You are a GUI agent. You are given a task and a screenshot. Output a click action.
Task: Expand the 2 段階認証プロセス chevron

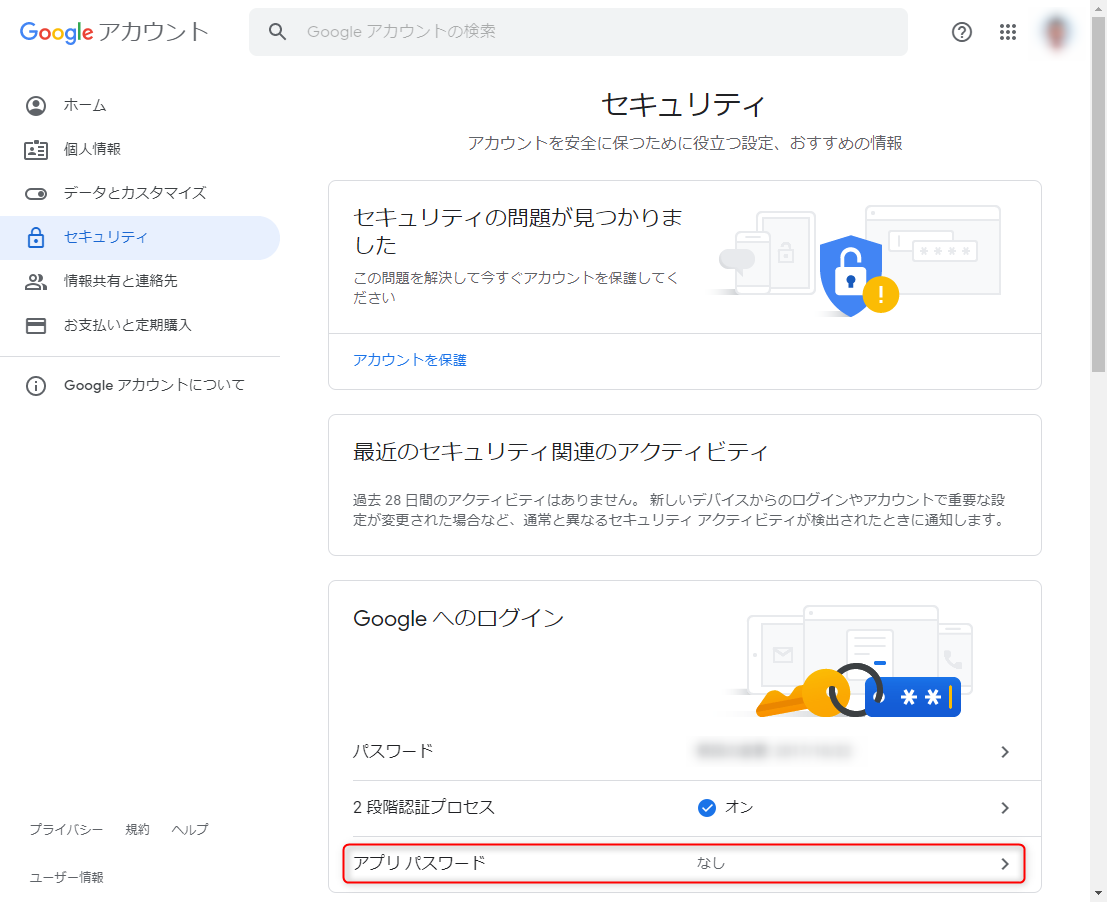coord(1005,808)
